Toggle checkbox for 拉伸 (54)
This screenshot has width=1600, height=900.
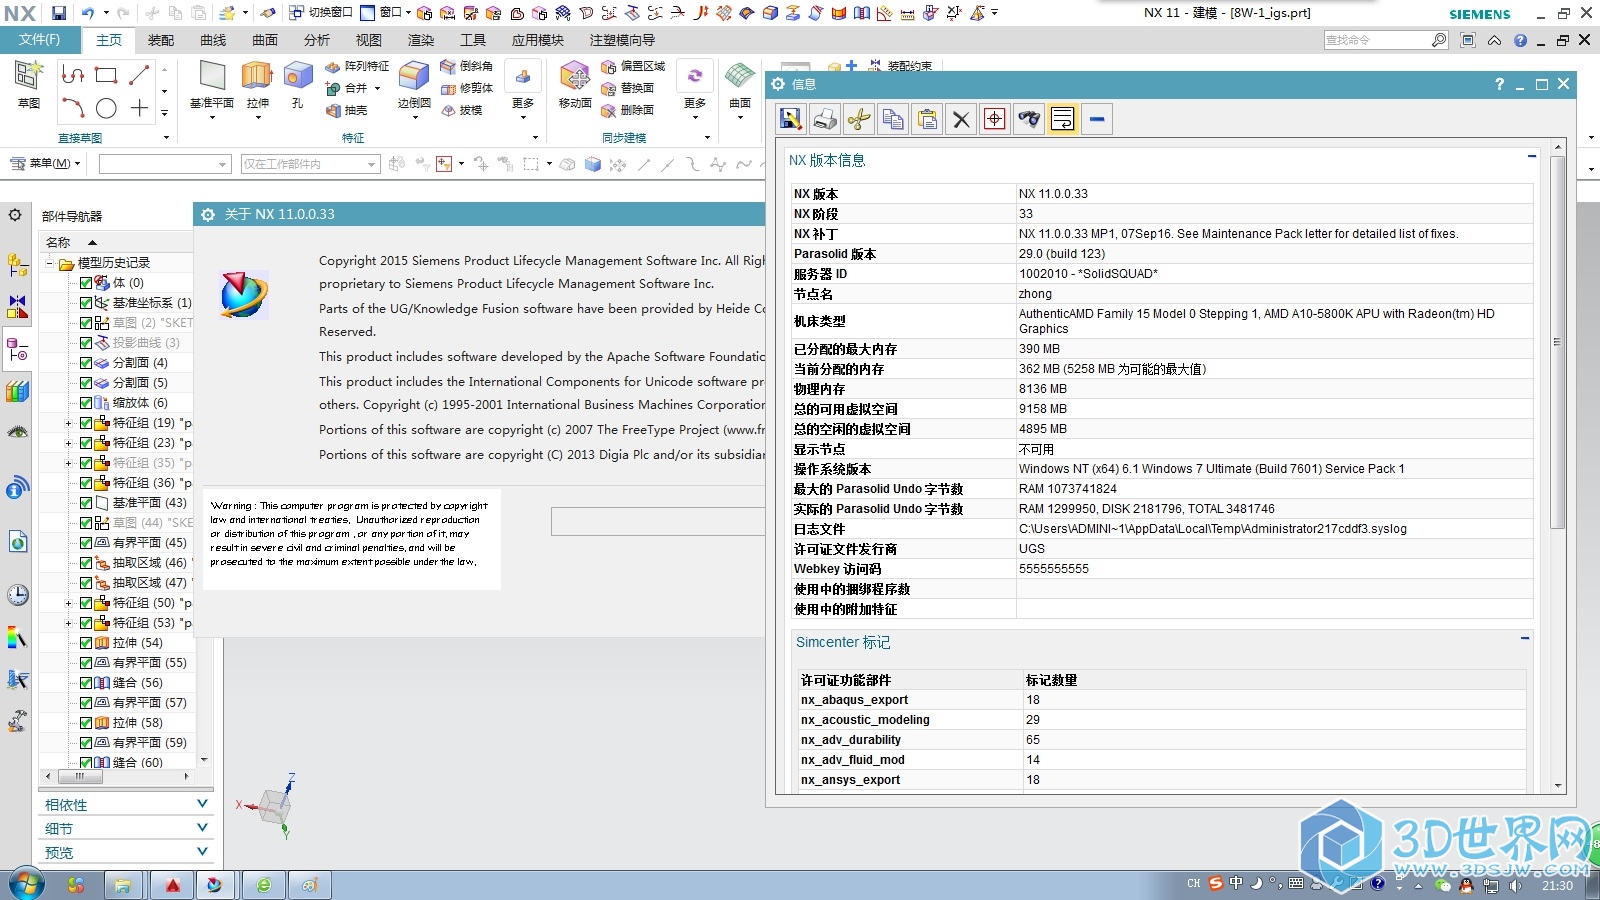pyautogui.click(x=86, y=643)
